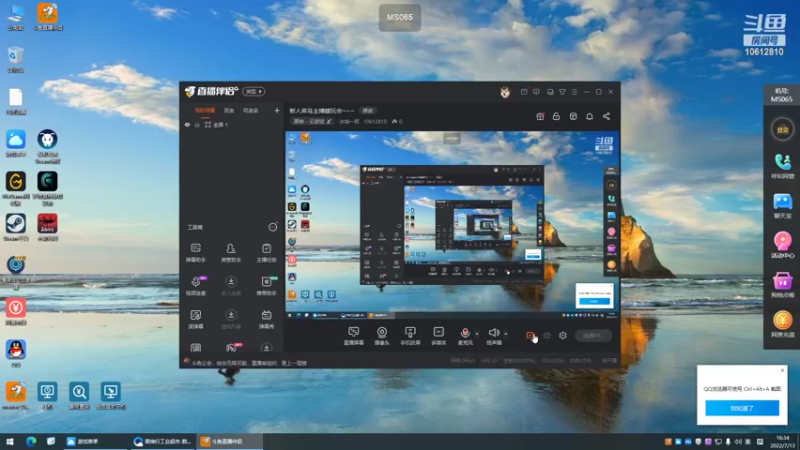Screen dimensions: 800x450
Task: Switch to the third scene tab
Action: click(x=251, y=111)
